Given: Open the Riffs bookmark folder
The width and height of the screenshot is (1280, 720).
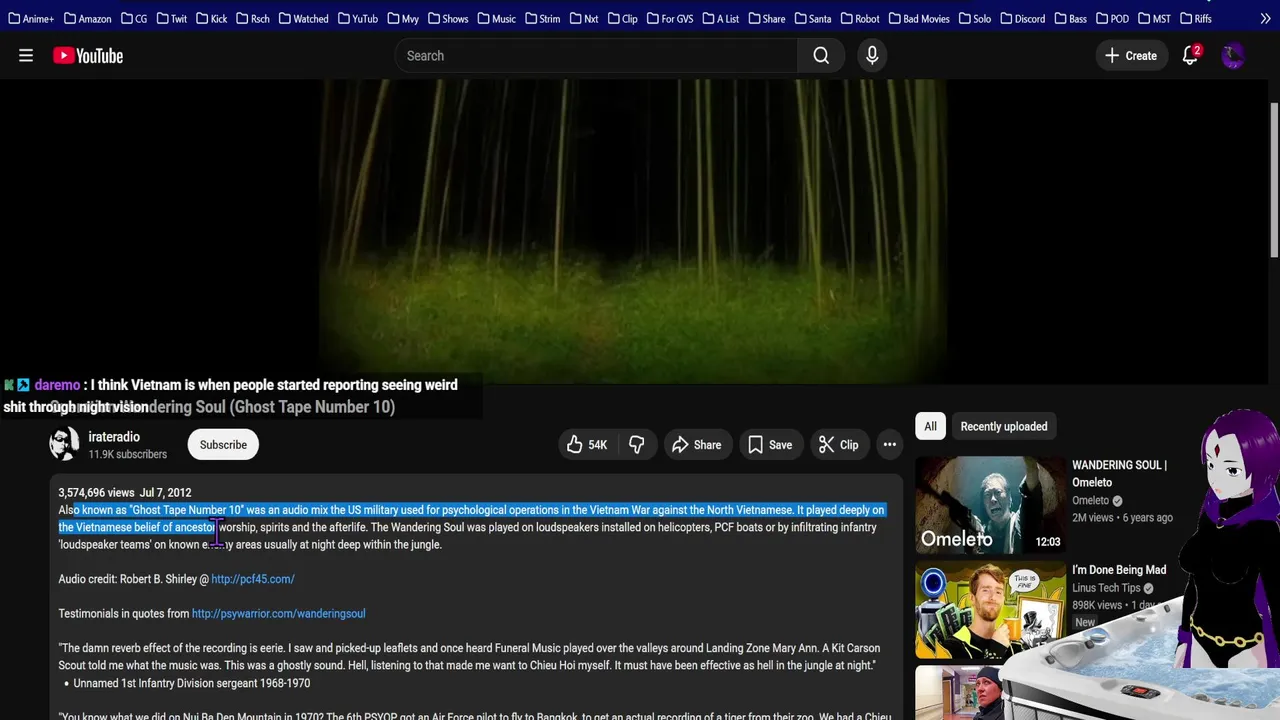Looking at the screenshot, I should pyautogui.click(x=1196, y=18).
